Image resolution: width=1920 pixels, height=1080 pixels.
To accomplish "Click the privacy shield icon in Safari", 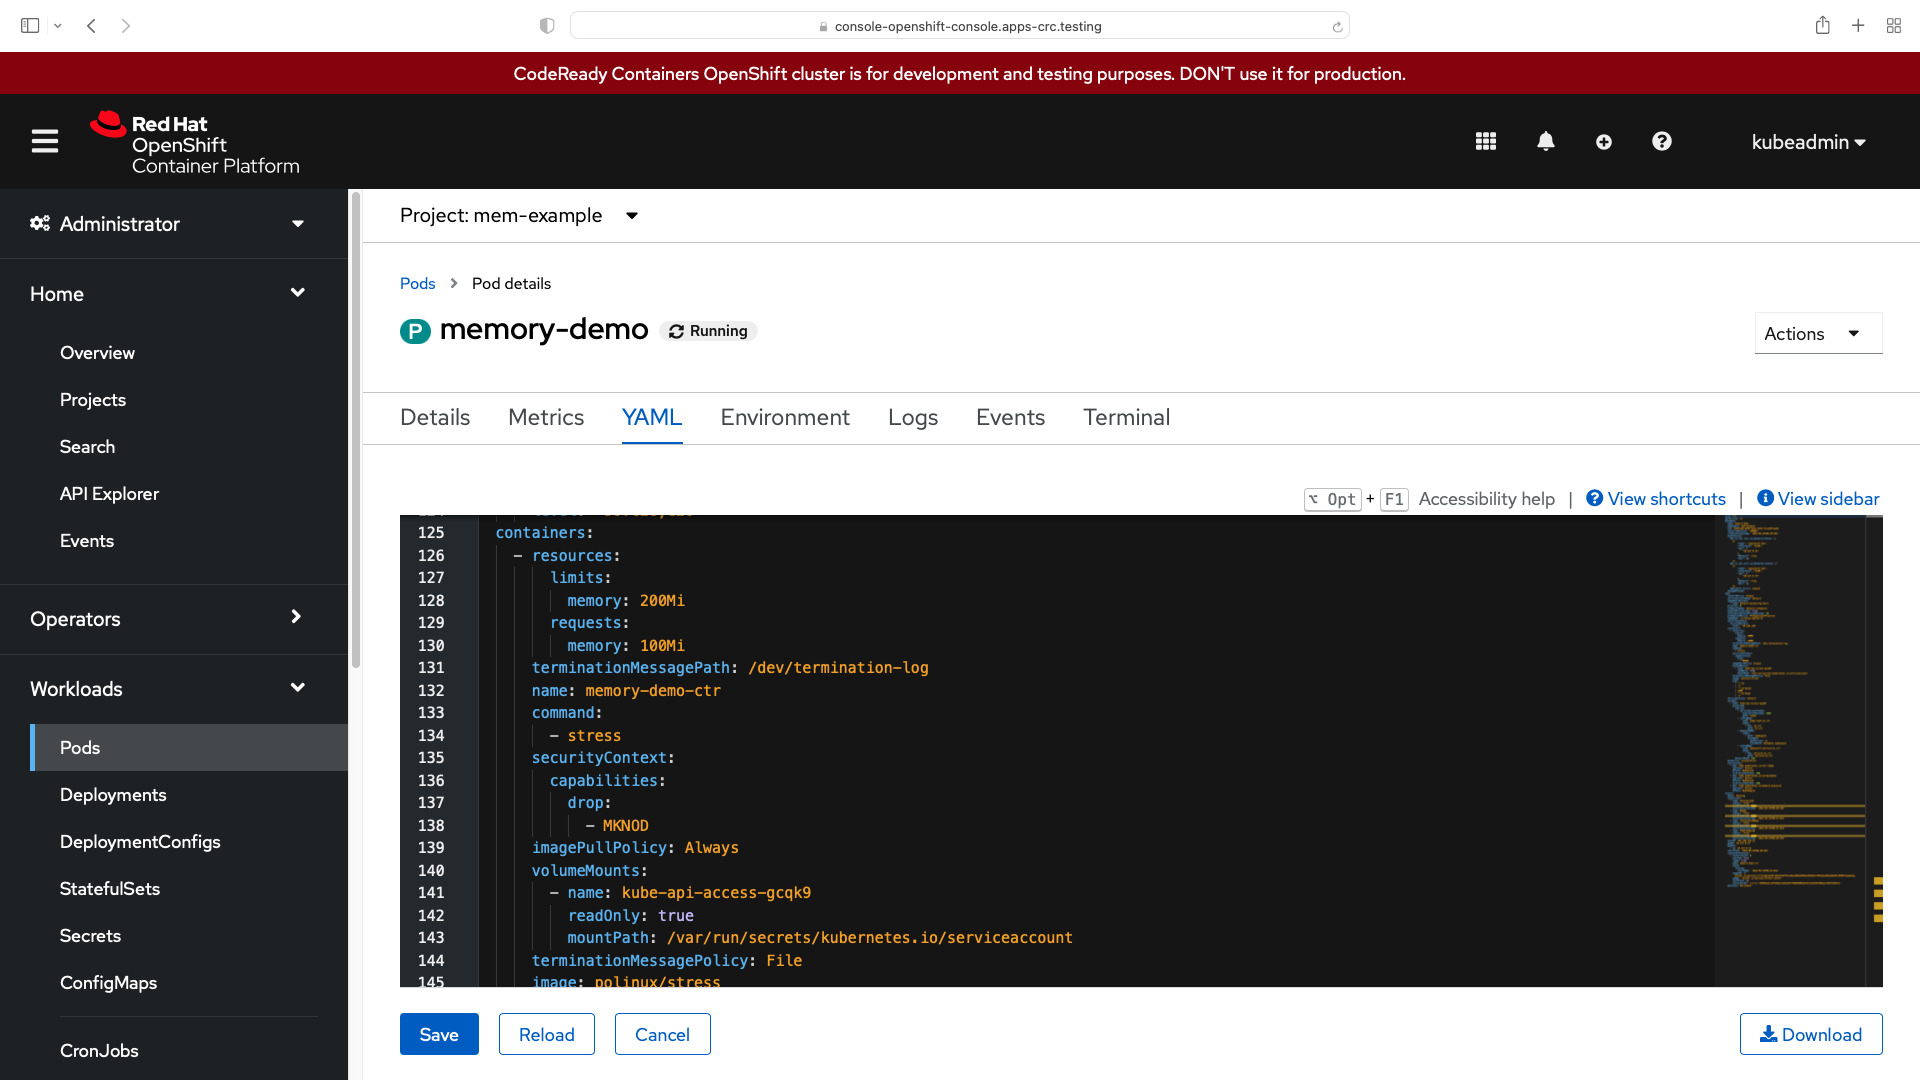I will click(x=547, y=26).
